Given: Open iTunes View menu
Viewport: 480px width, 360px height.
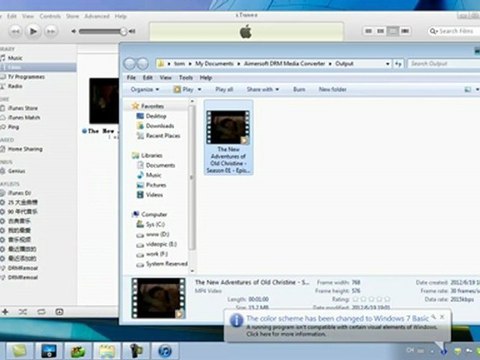Looking at the screenshot, I should coord(28,16).
